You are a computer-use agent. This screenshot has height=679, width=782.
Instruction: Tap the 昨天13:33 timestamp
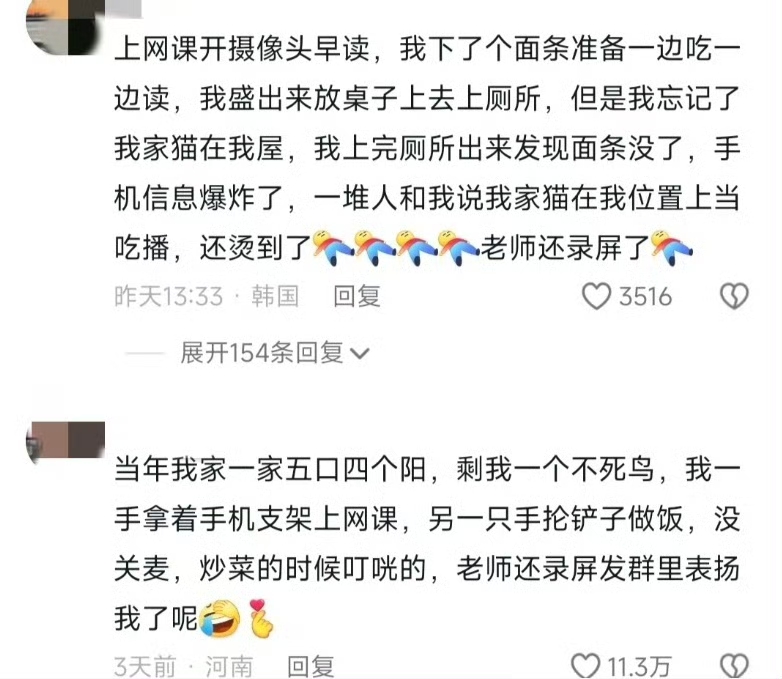(x=169, y=296)
